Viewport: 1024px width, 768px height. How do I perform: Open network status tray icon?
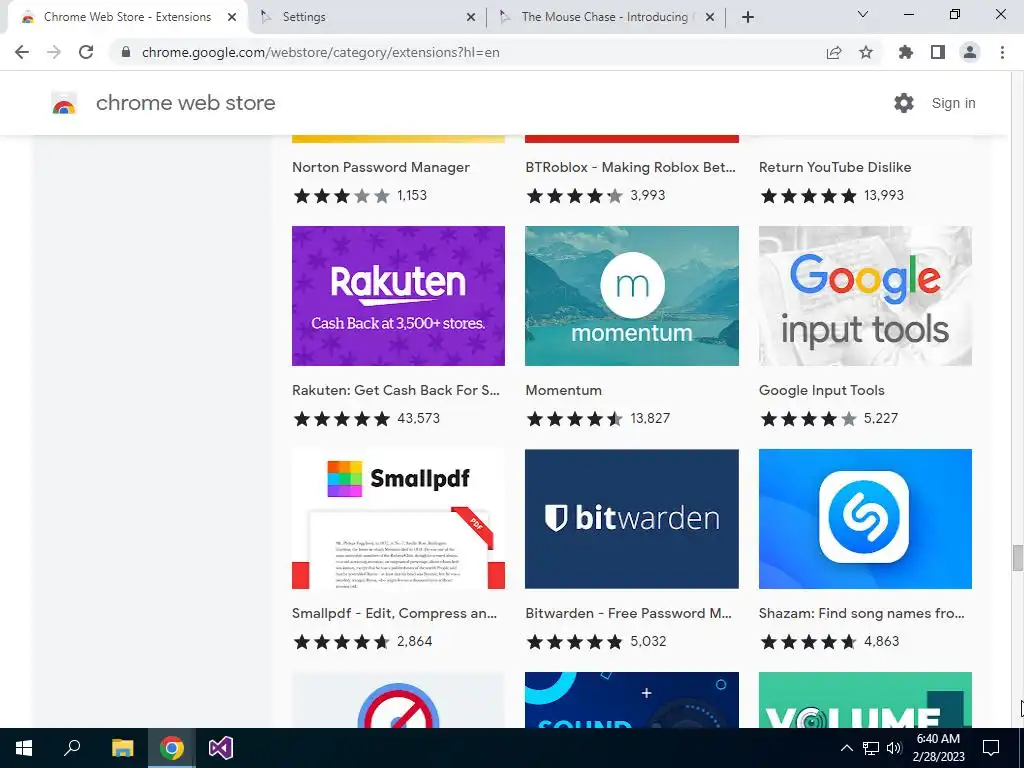click(871, 748)
